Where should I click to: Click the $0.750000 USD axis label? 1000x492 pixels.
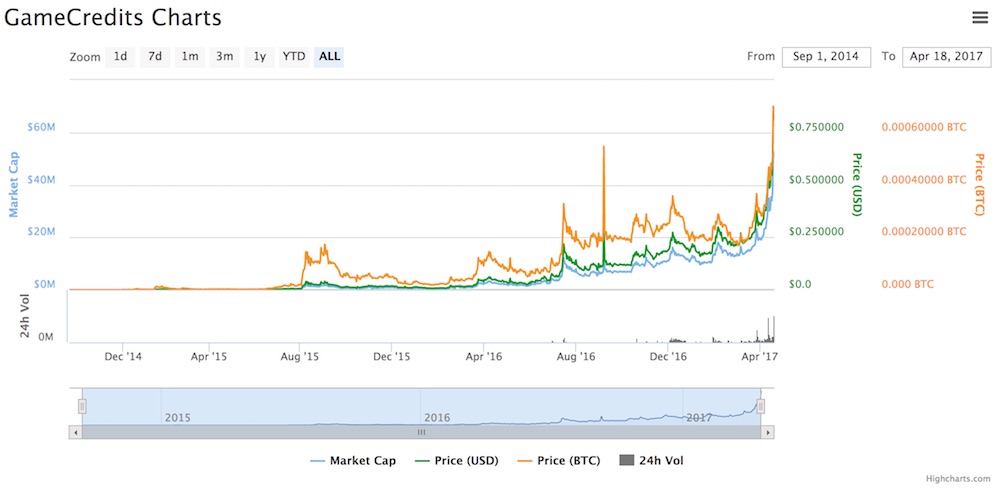tap(816, 127)
